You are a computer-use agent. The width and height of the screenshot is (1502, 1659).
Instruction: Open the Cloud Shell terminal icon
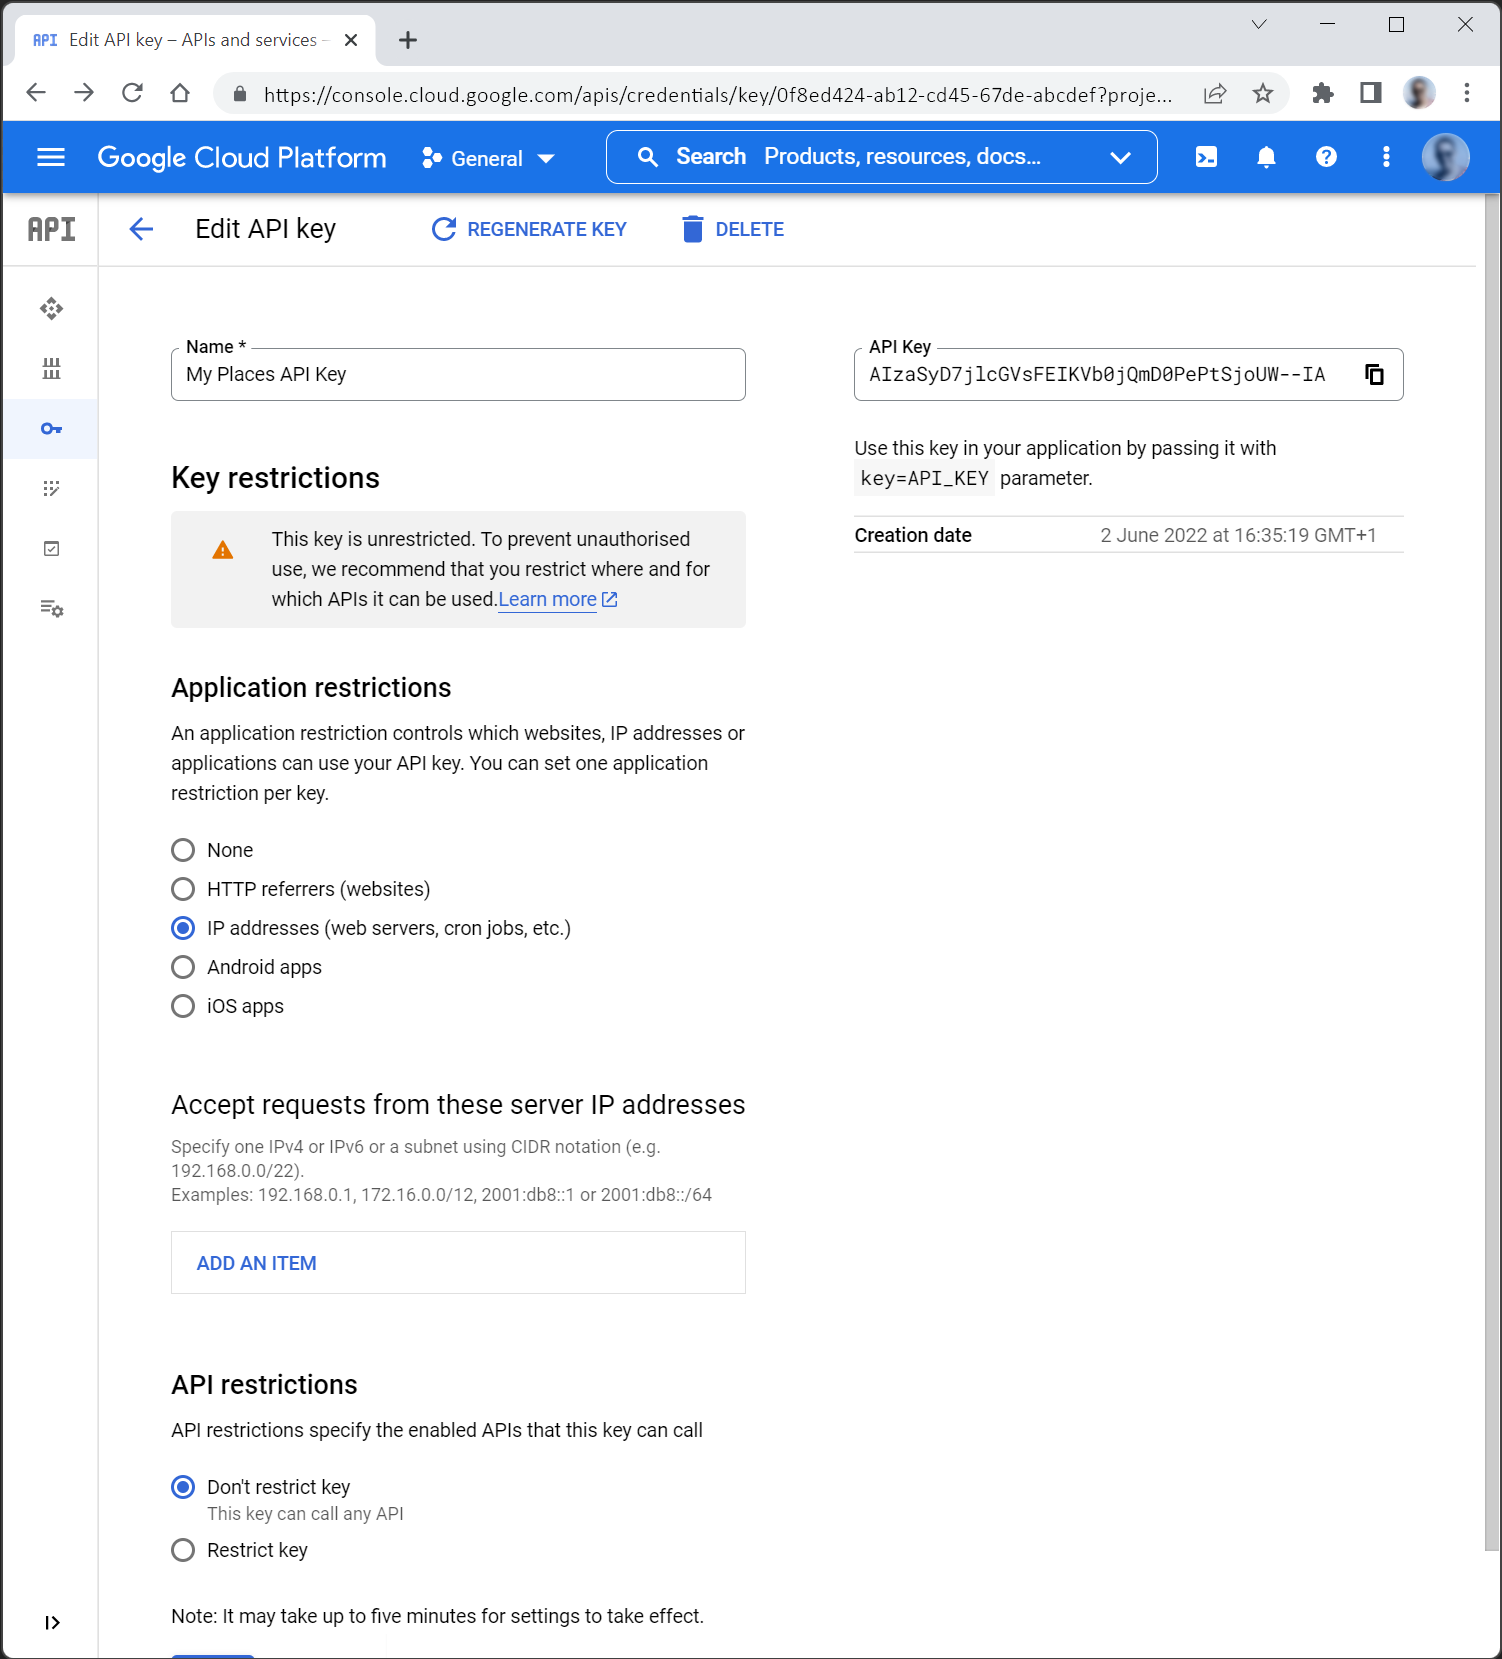click(1206, 157)
